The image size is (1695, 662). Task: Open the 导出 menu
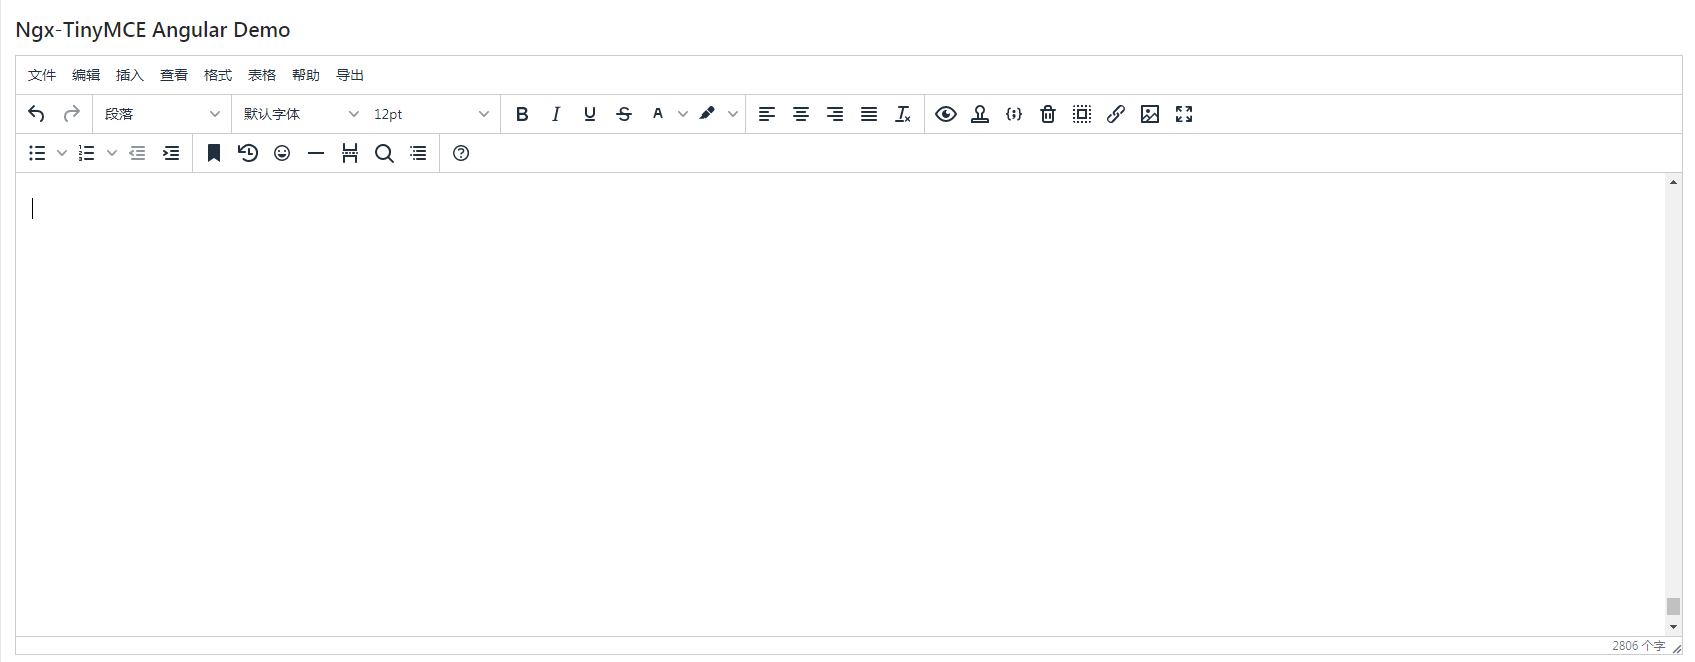tap(350, 75)
